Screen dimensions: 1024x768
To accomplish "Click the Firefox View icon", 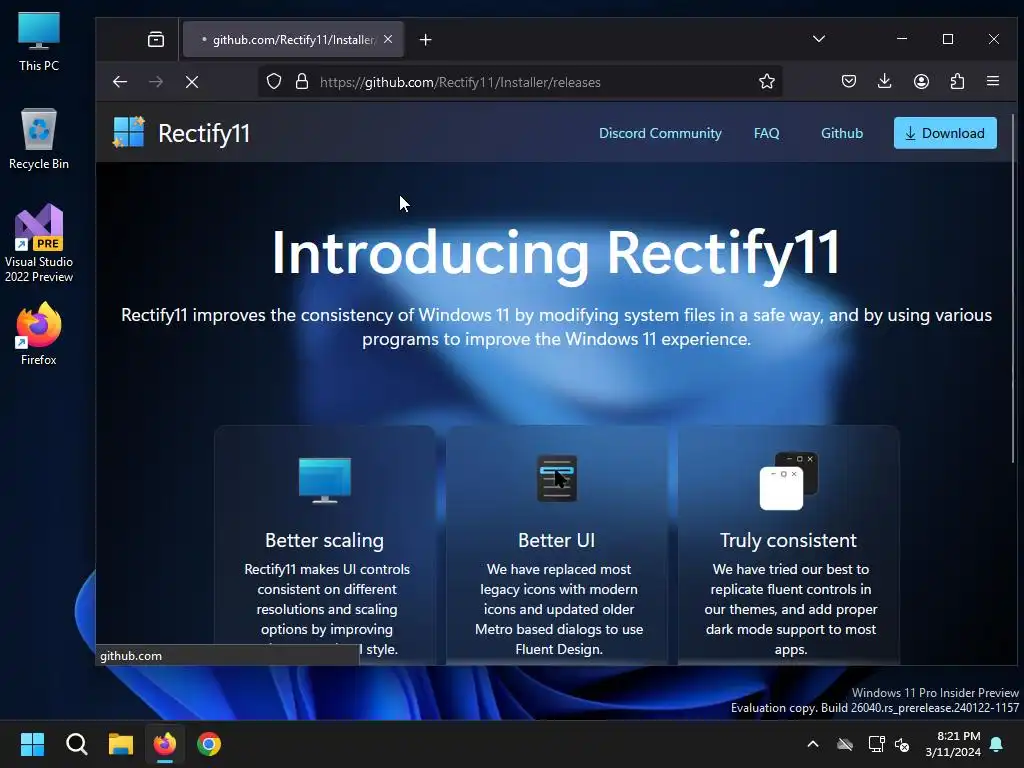I will coord(156,40).
